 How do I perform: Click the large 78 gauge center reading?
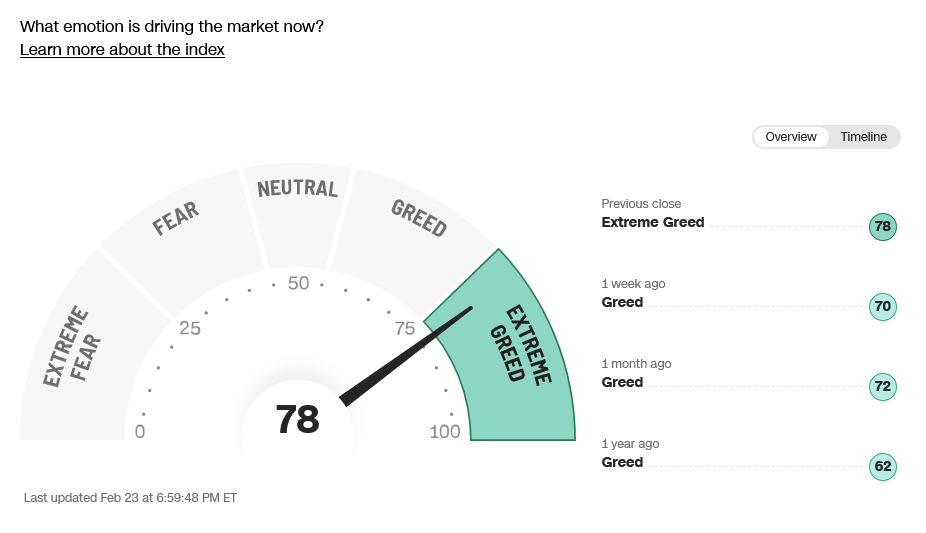pyautogui.click(x=297, y=420)
